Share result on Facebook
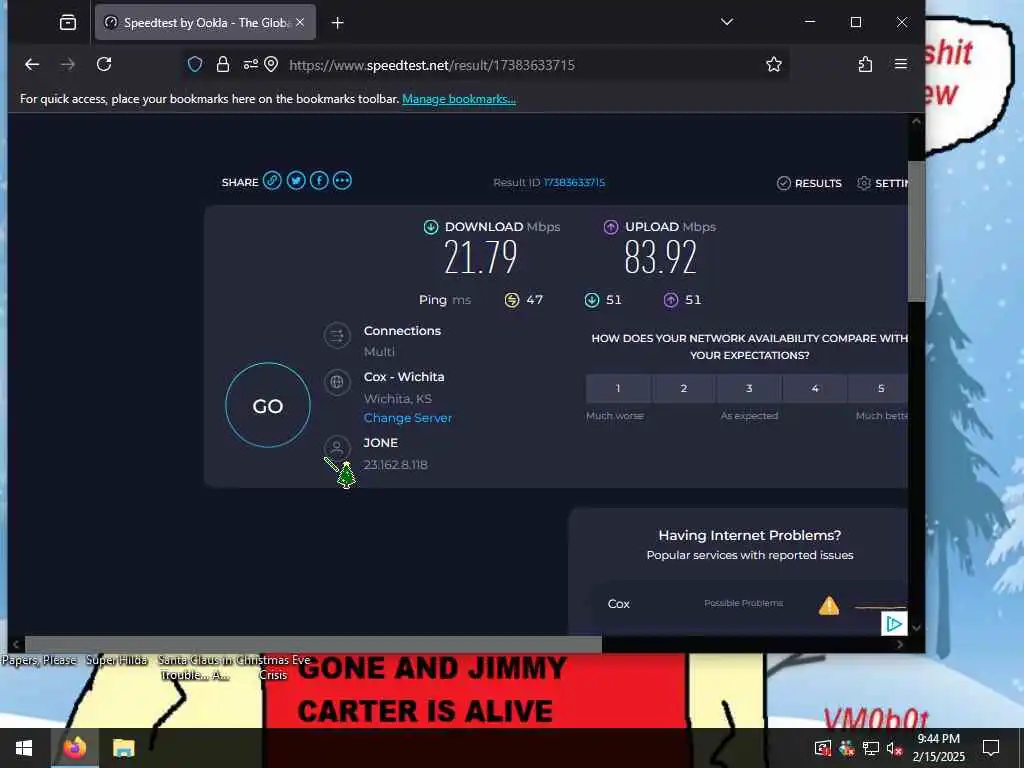1024x768 pixels. click(x=319, y=181)
